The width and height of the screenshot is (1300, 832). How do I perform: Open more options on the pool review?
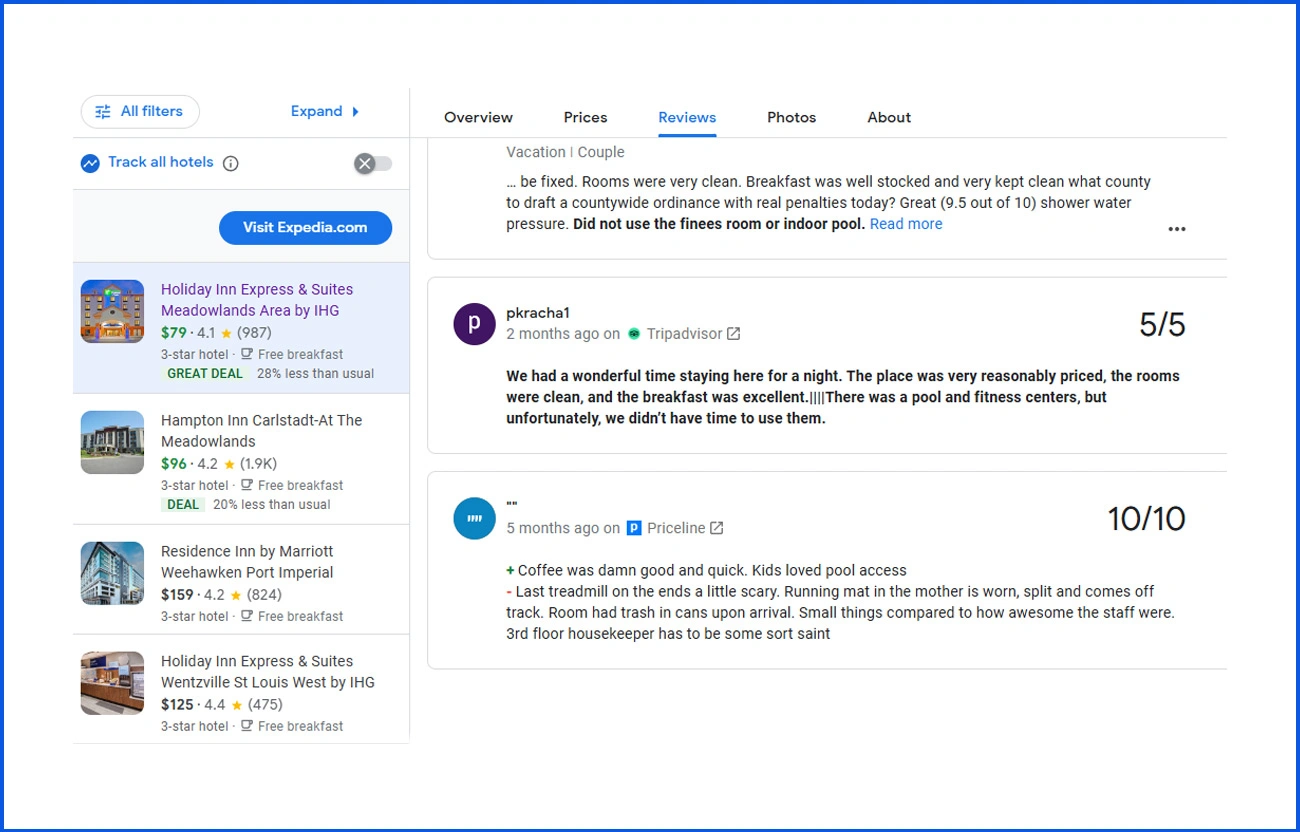coord(1177,229)
